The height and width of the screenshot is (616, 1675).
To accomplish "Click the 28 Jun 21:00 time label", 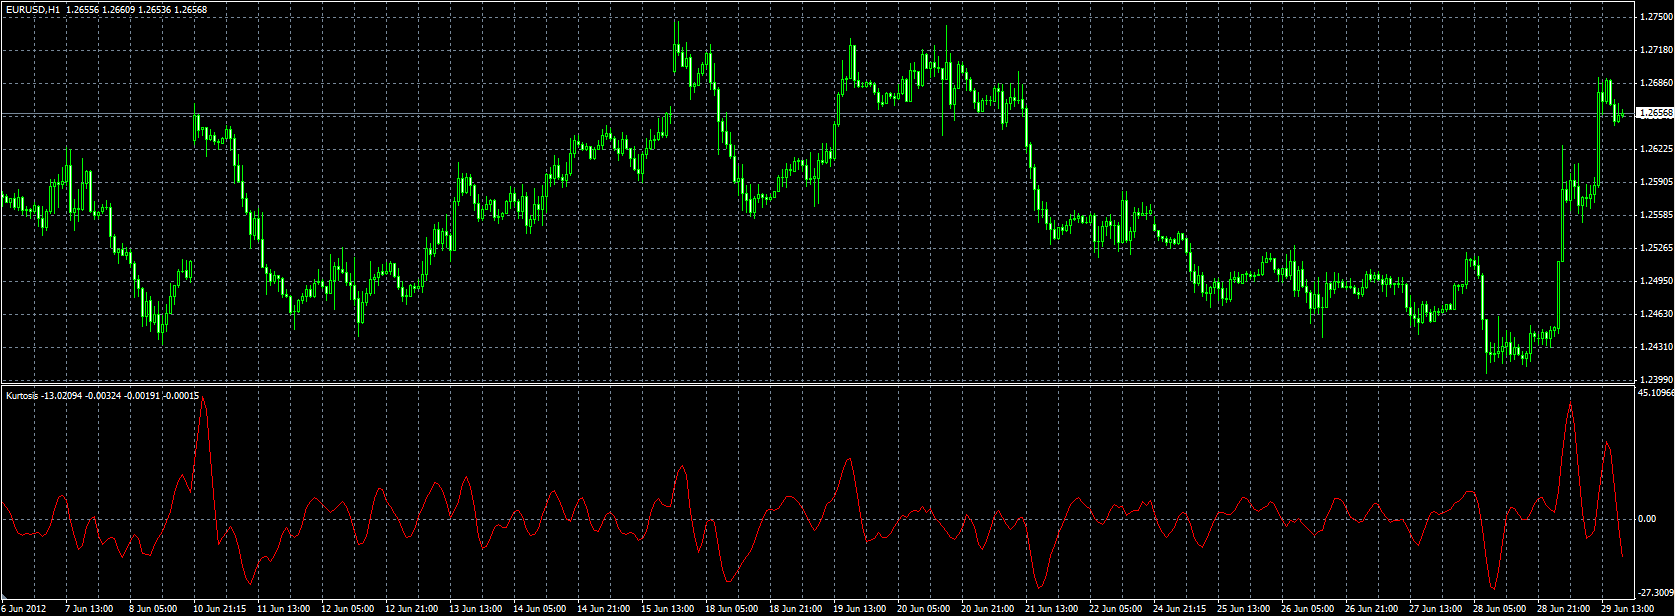I will (x=1563, y=608).
